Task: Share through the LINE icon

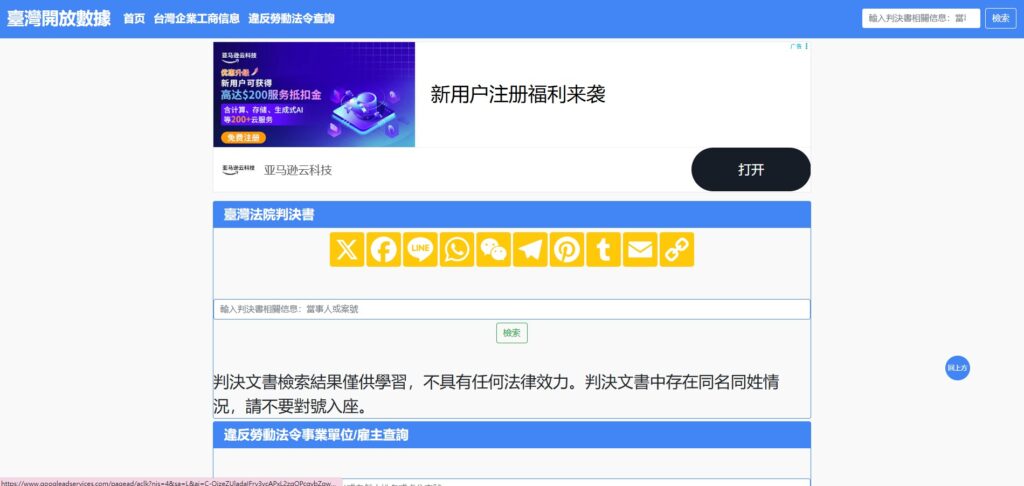Action: pos(420,250)
